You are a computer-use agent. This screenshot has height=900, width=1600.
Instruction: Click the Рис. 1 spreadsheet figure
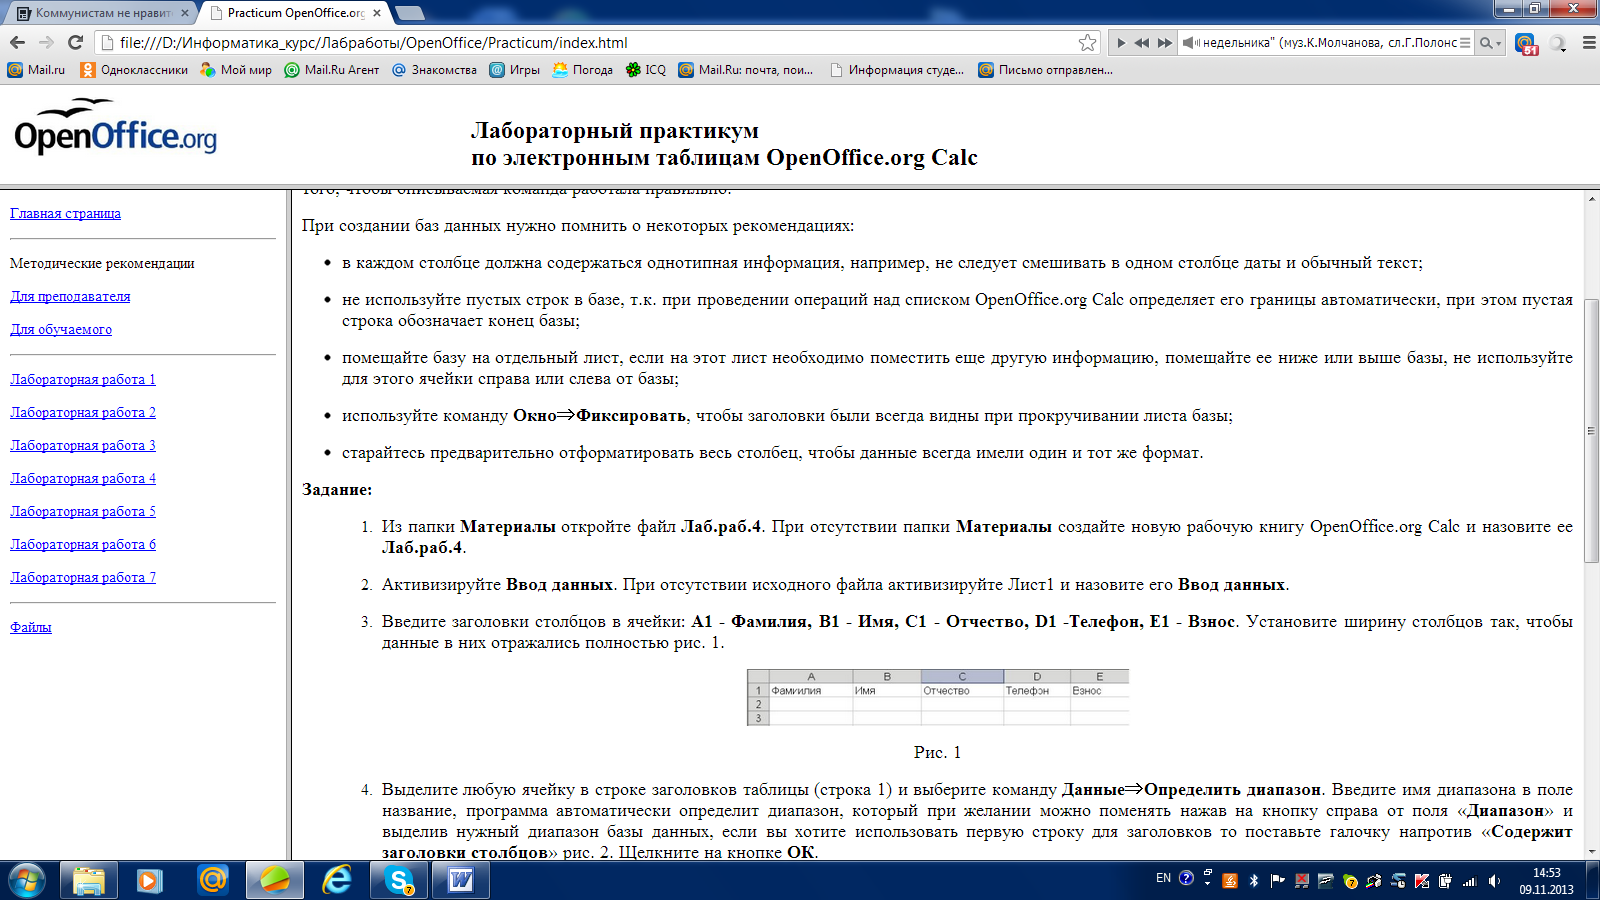coord(938,697)
